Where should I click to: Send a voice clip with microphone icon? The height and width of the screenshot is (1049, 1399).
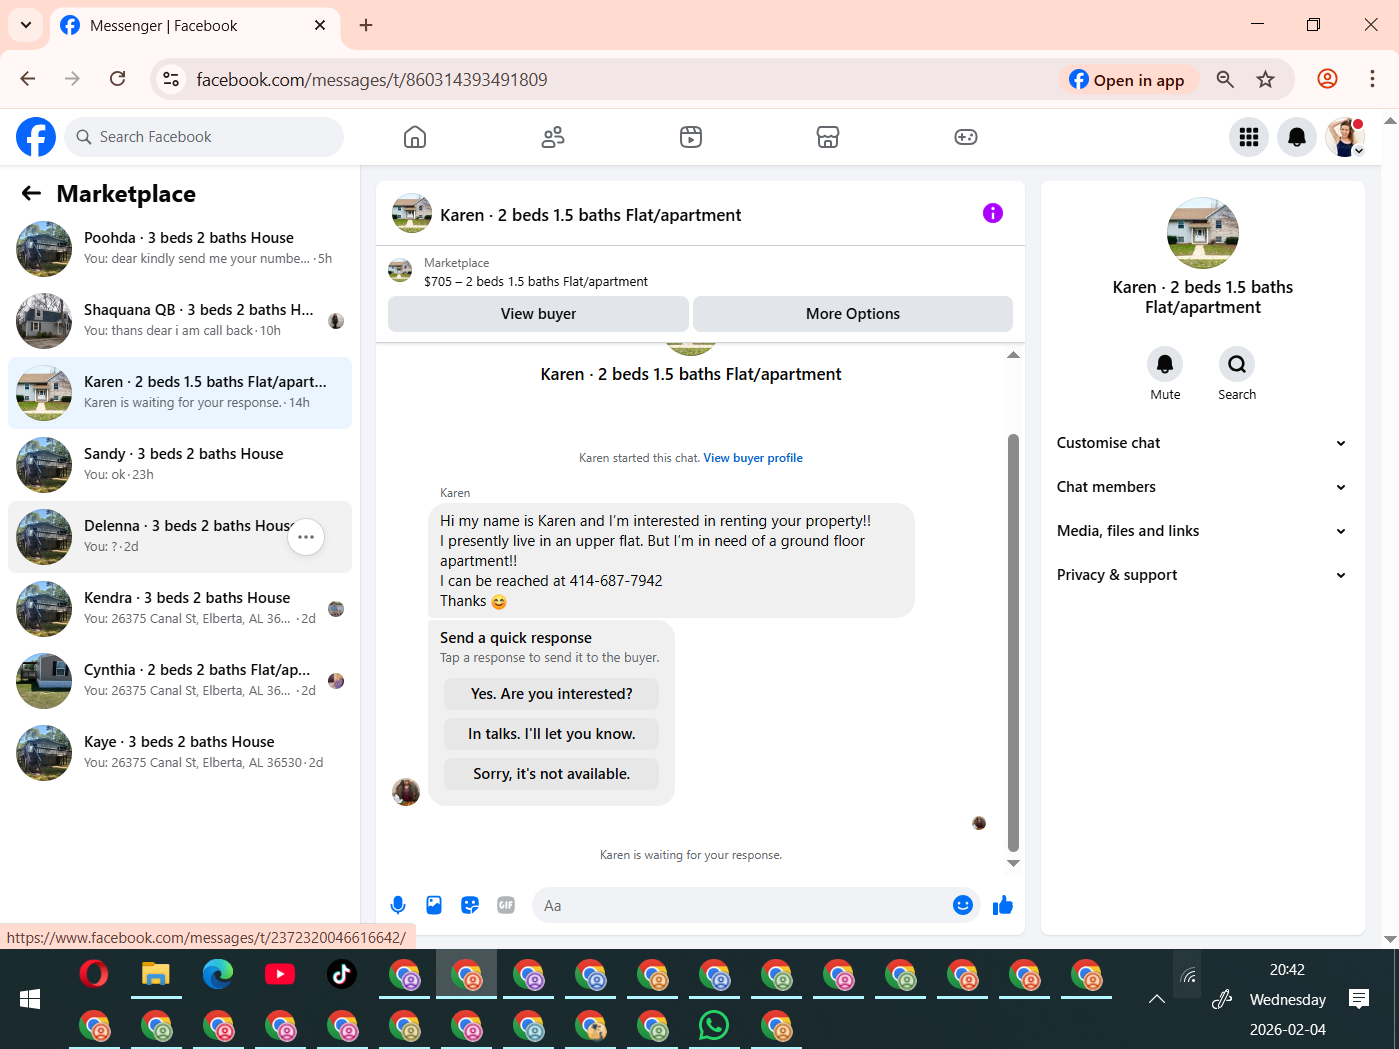coord(398,905)
